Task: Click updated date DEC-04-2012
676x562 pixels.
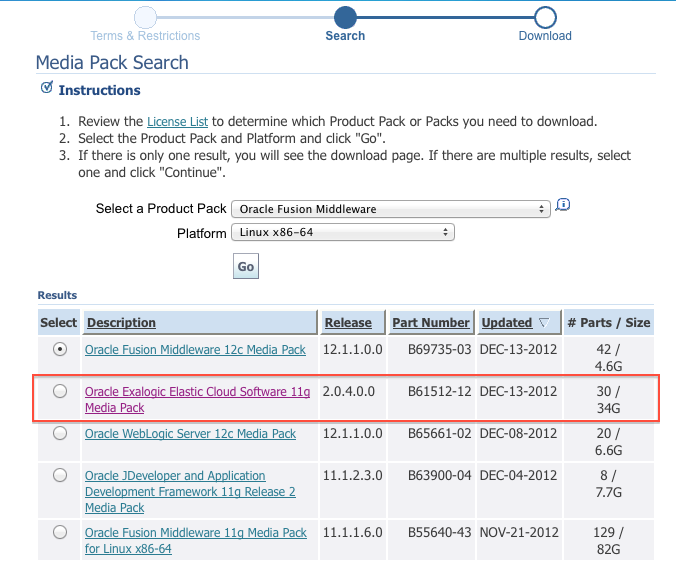Action: [519, 475]
